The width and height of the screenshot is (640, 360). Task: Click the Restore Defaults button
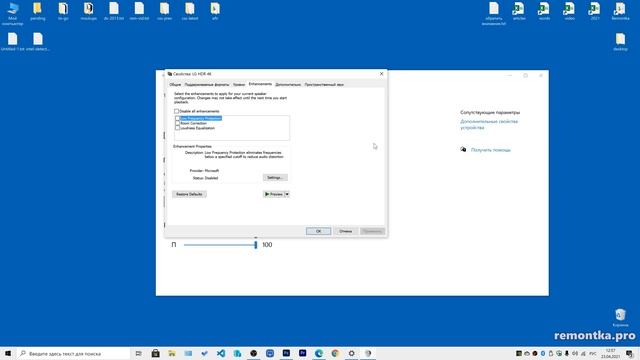click(x=189, y=194)
